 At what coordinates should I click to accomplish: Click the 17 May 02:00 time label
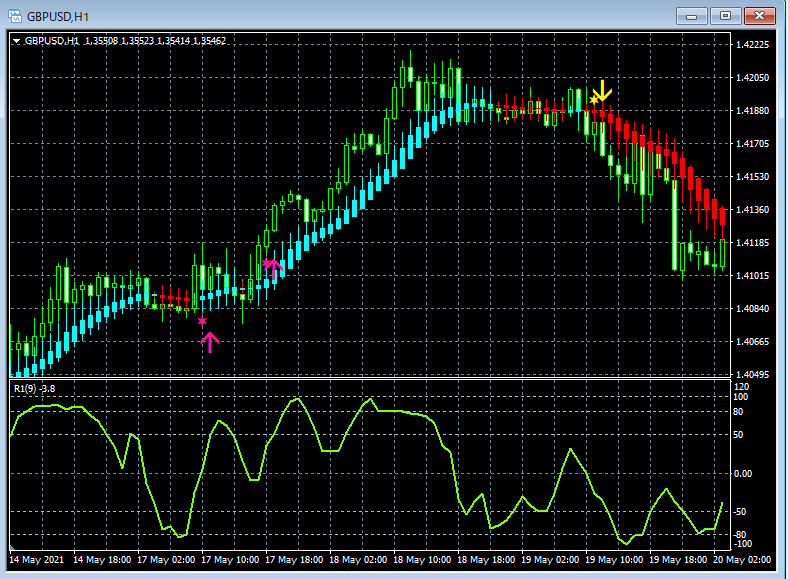(x=166, y=559)
